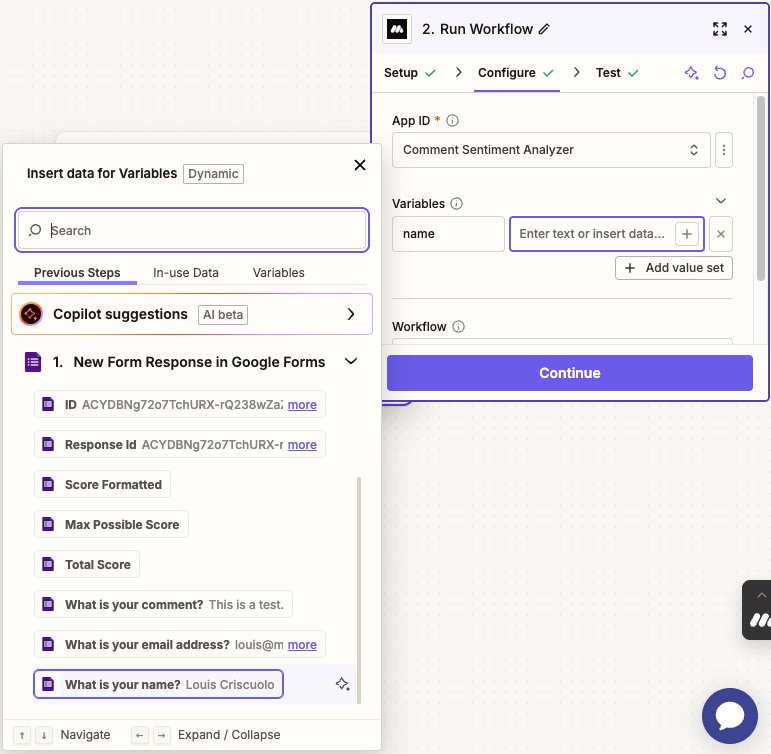Click the Dynamic badge
The width and height of the screenshot is (771, 754).
213,174
